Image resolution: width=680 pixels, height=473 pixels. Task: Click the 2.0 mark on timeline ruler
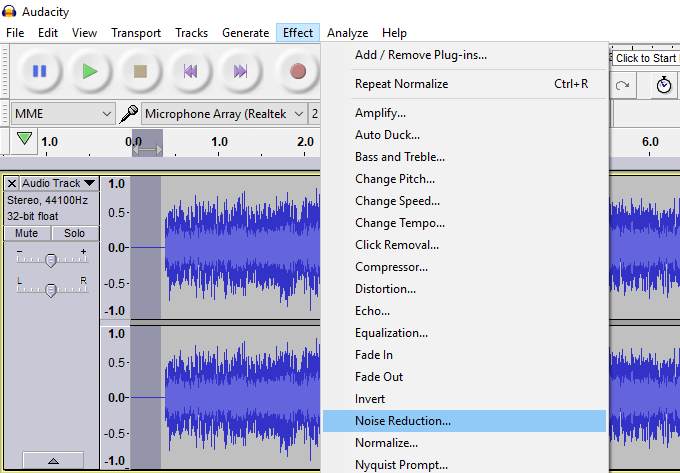point(305,142)
